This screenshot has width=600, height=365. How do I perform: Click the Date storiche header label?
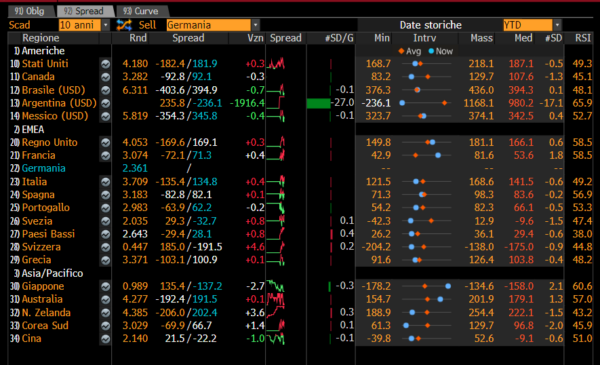tap(430, 25)
